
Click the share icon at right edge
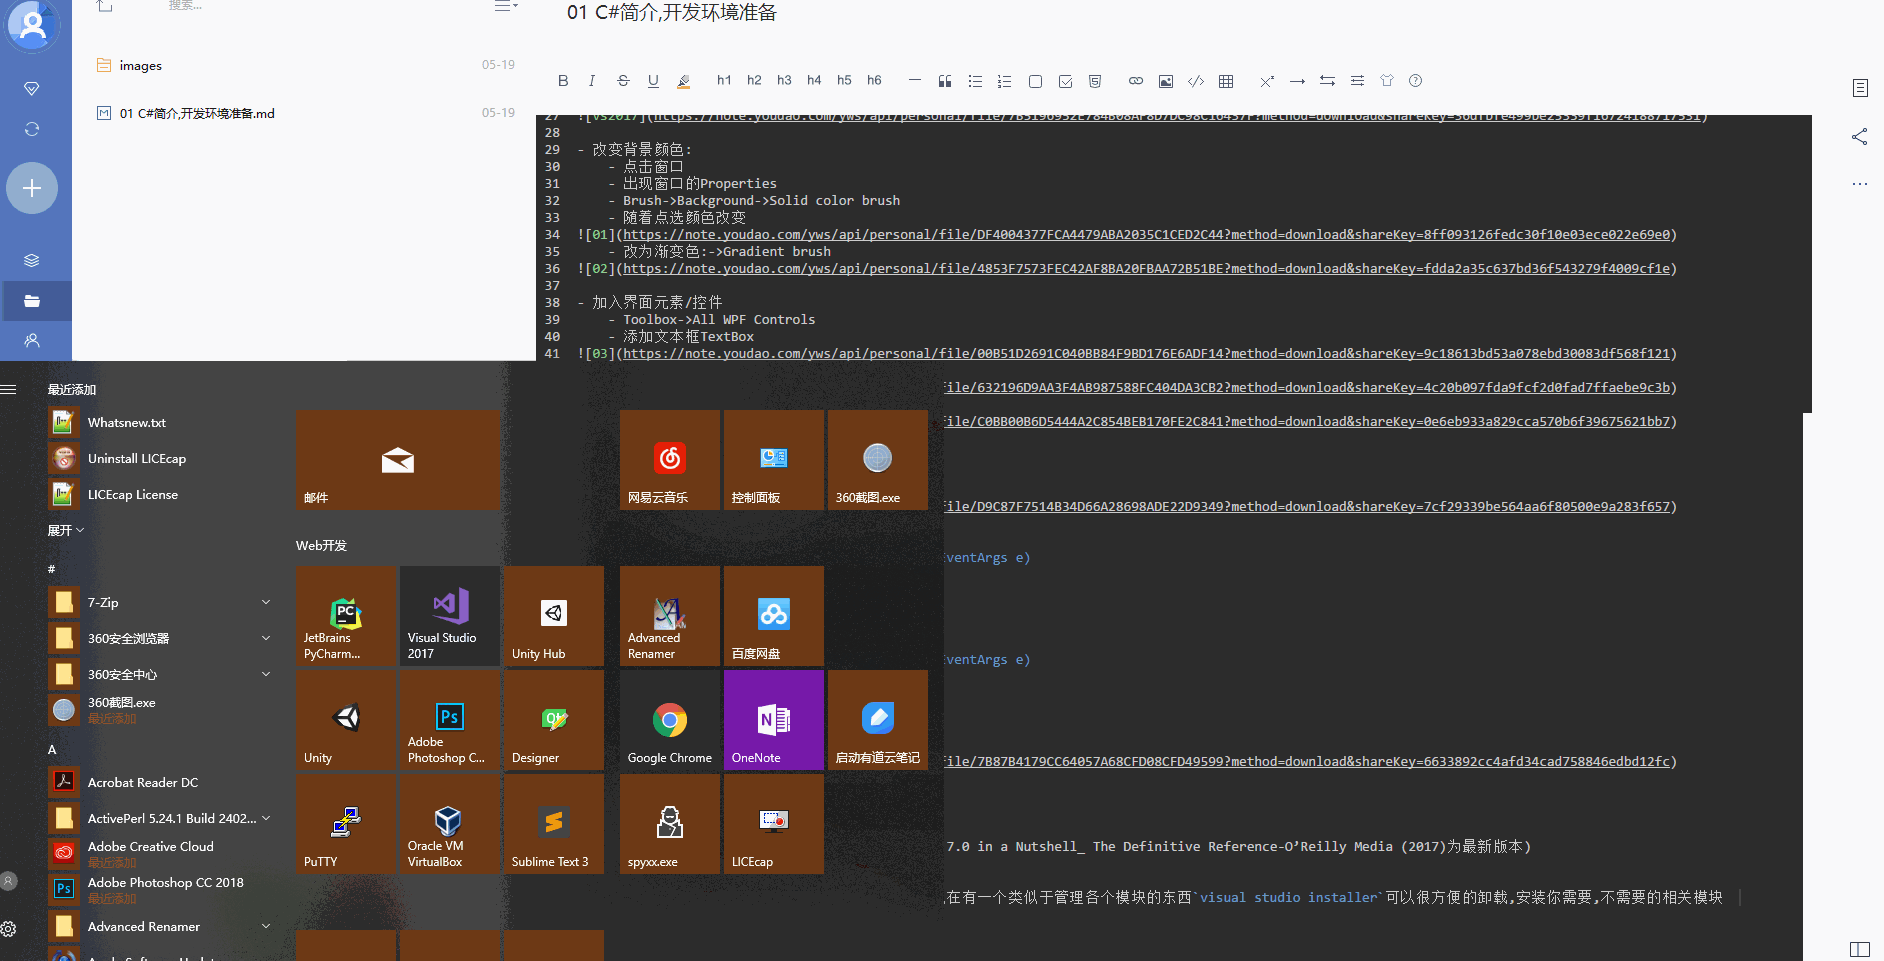point(1860,137)
